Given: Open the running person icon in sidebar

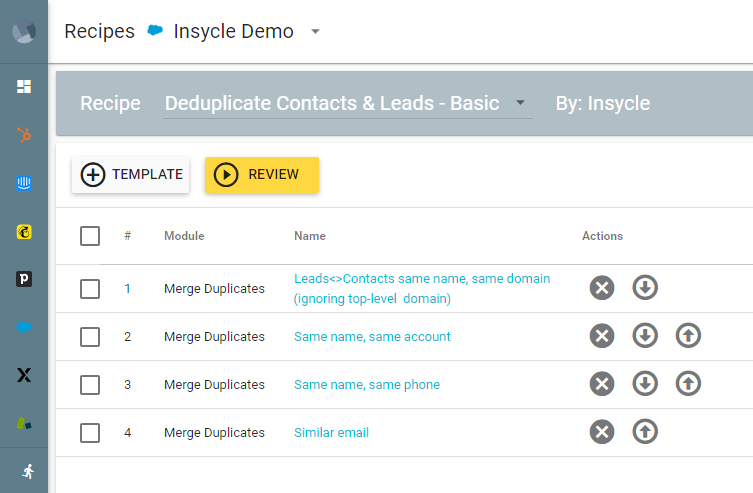Looking at the screenshot, I should [x=28, y=471].
